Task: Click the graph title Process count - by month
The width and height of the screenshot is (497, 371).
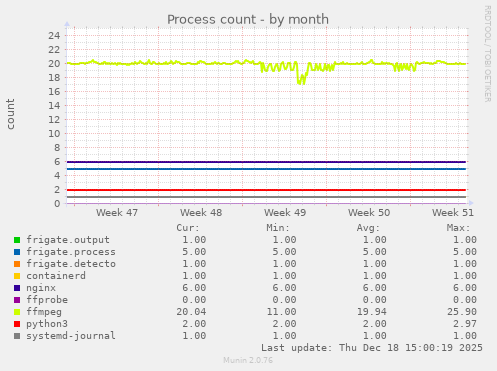Action: click(x=248, y=19)
